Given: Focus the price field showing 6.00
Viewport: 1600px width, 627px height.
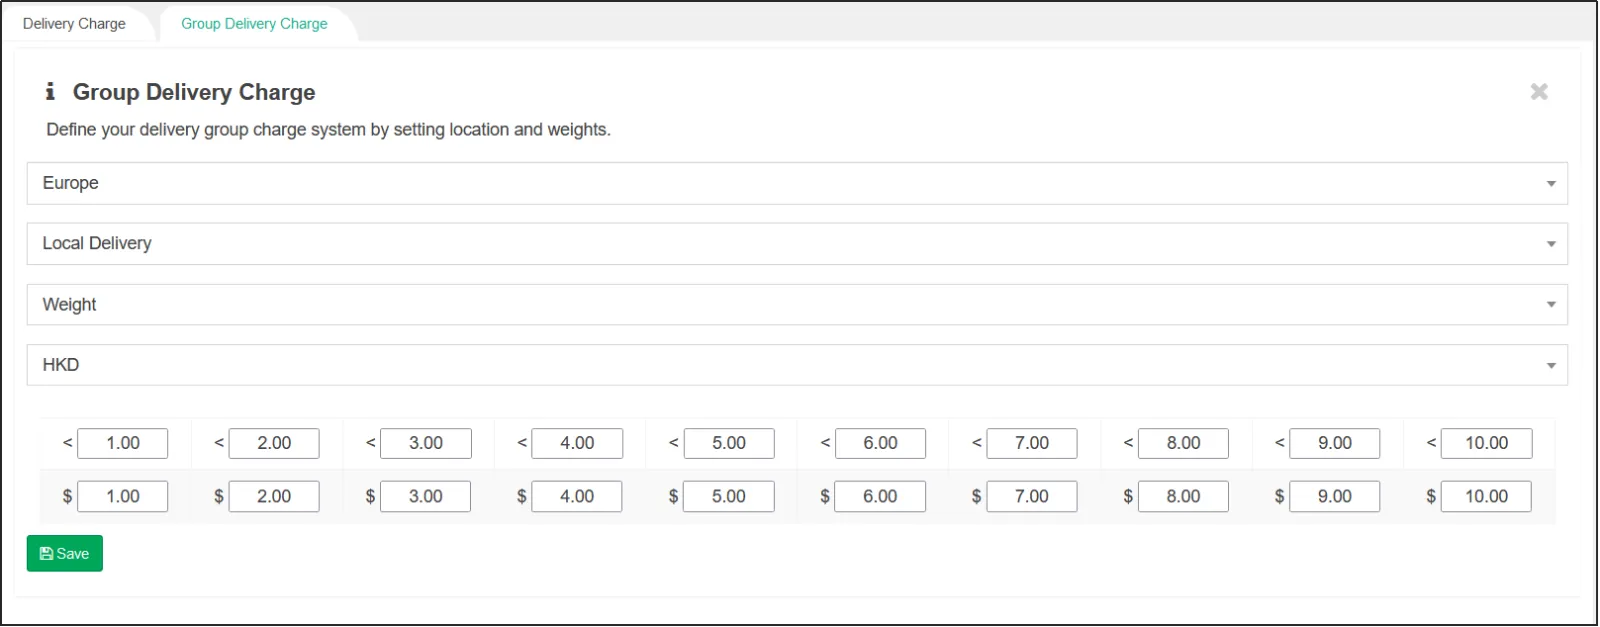Looking at the screenshot, I should point(880,496).
